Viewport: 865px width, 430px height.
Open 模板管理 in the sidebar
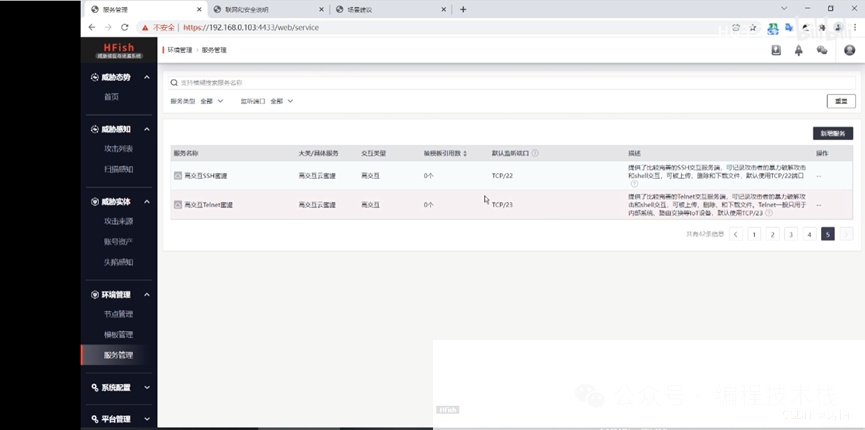click(119, 335)
